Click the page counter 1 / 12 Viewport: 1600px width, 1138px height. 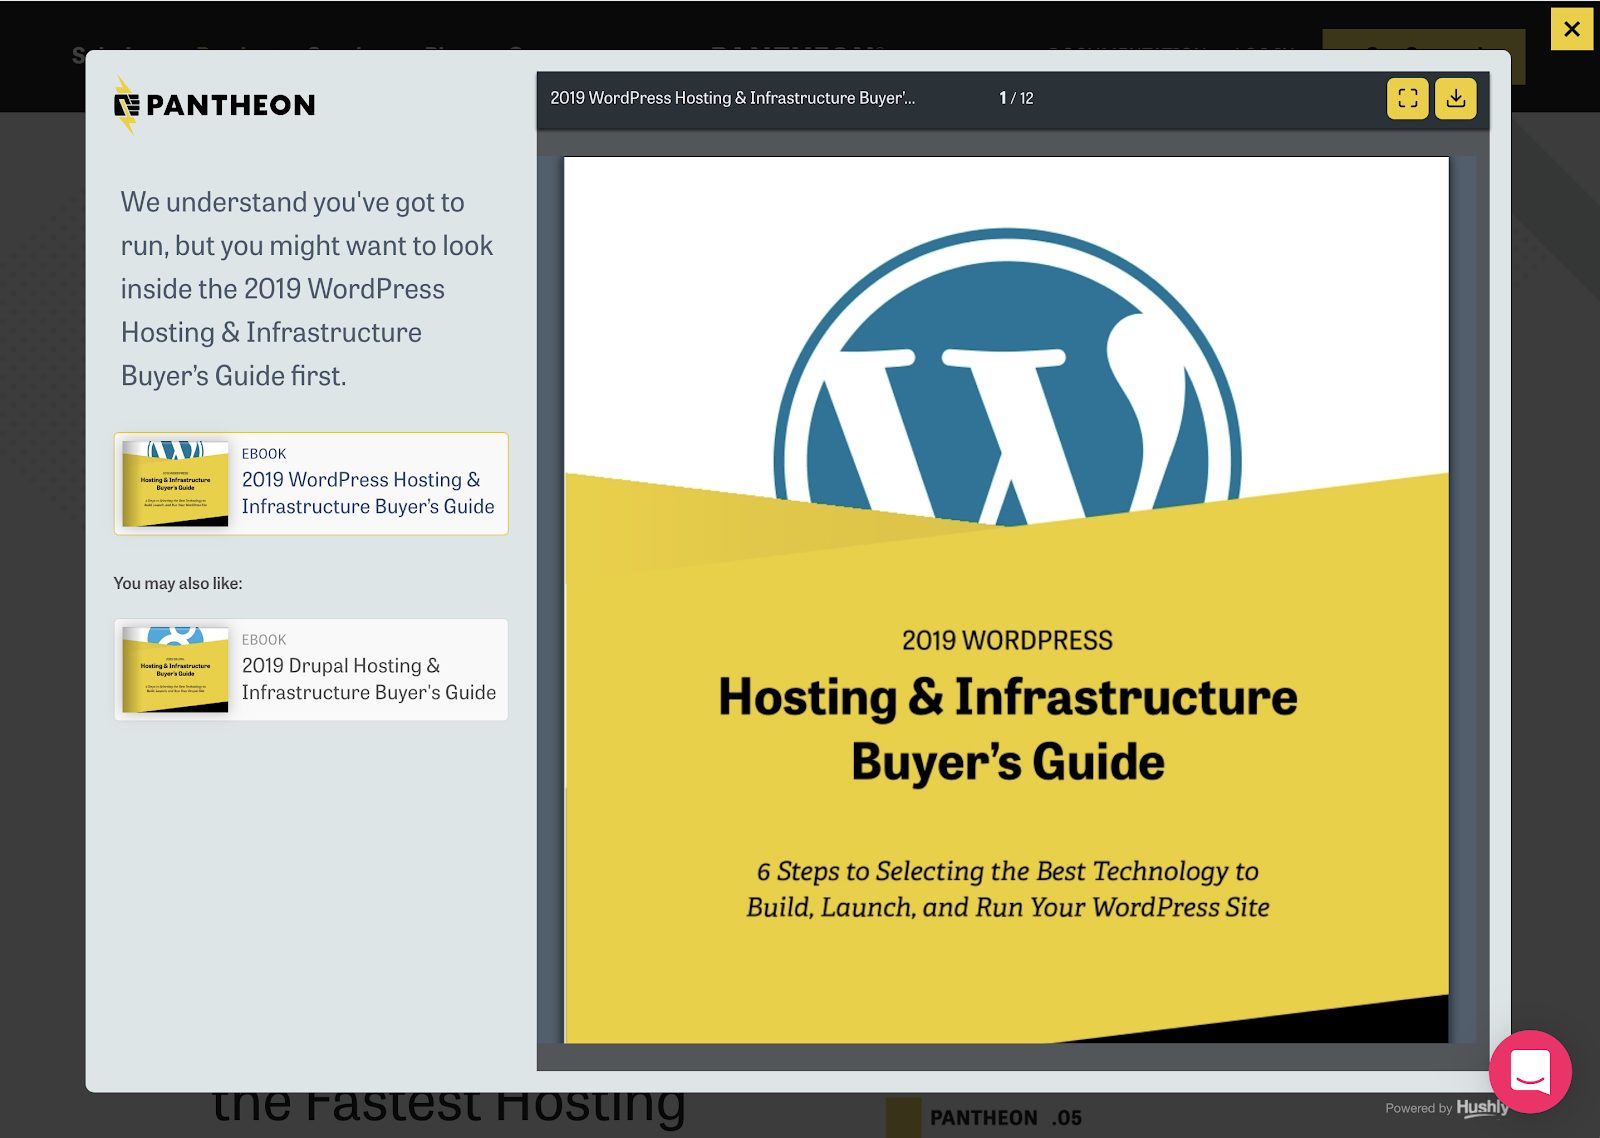[1016, 98]
